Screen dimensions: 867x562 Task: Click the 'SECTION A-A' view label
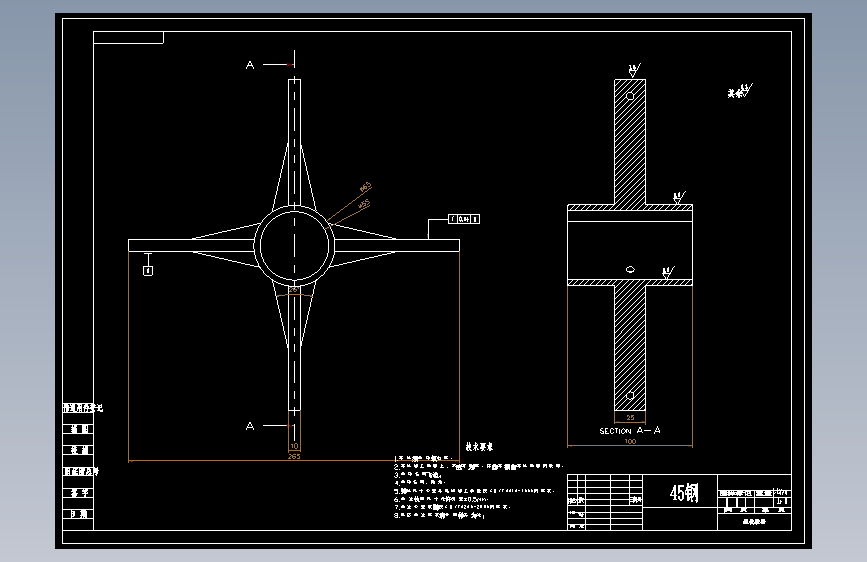click(630, 430)
